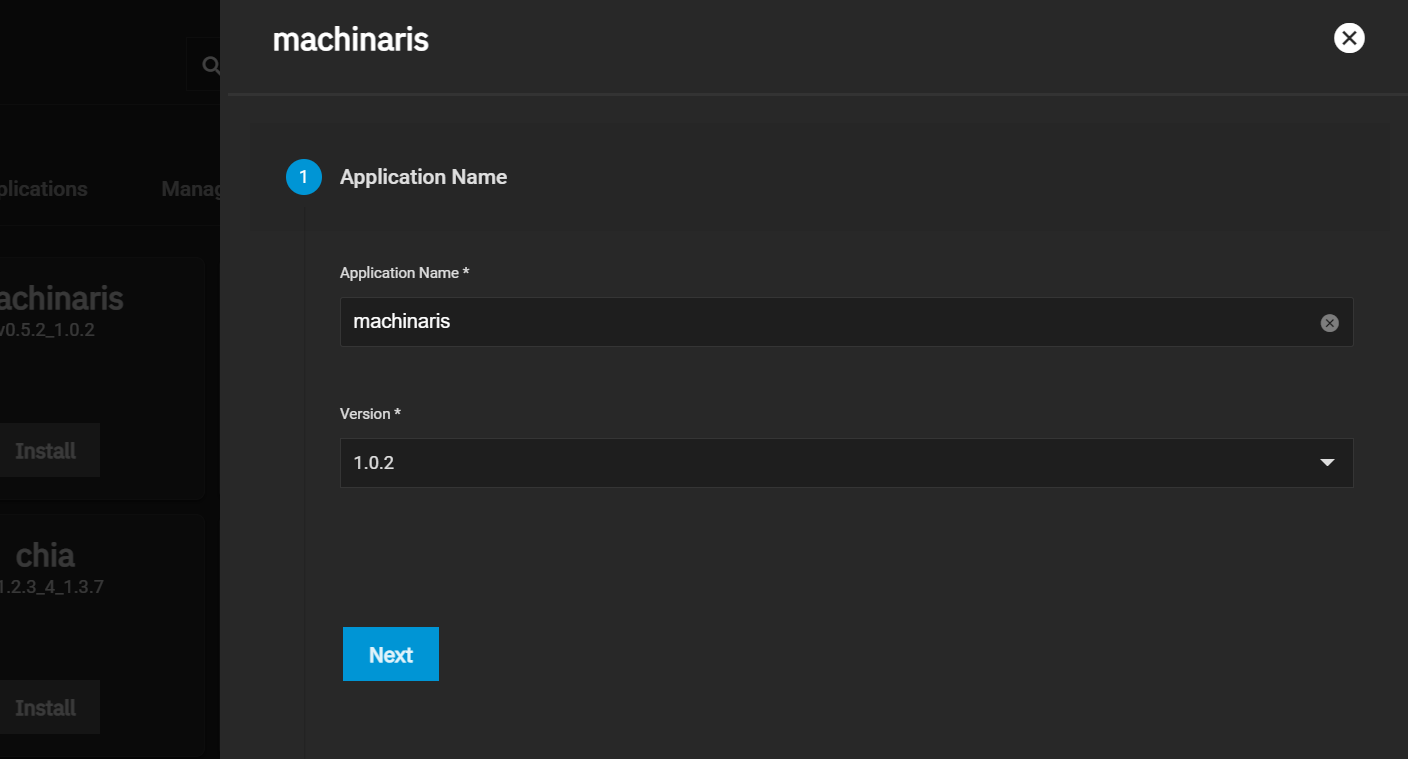Click the chia card title
The height and width of the screenshot is (759, 1408).
click(45, 555)
